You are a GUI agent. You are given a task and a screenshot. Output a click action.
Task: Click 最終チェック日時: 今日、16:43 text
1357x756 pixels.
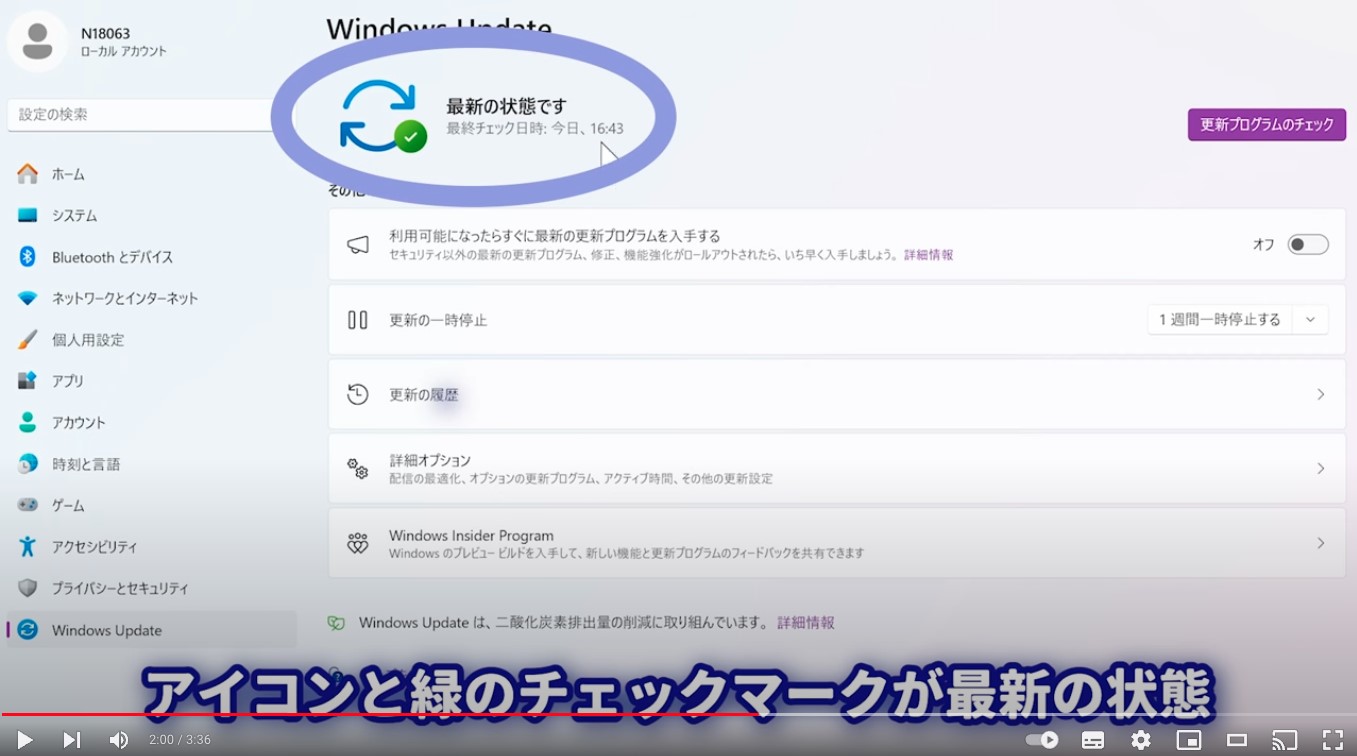535,129
